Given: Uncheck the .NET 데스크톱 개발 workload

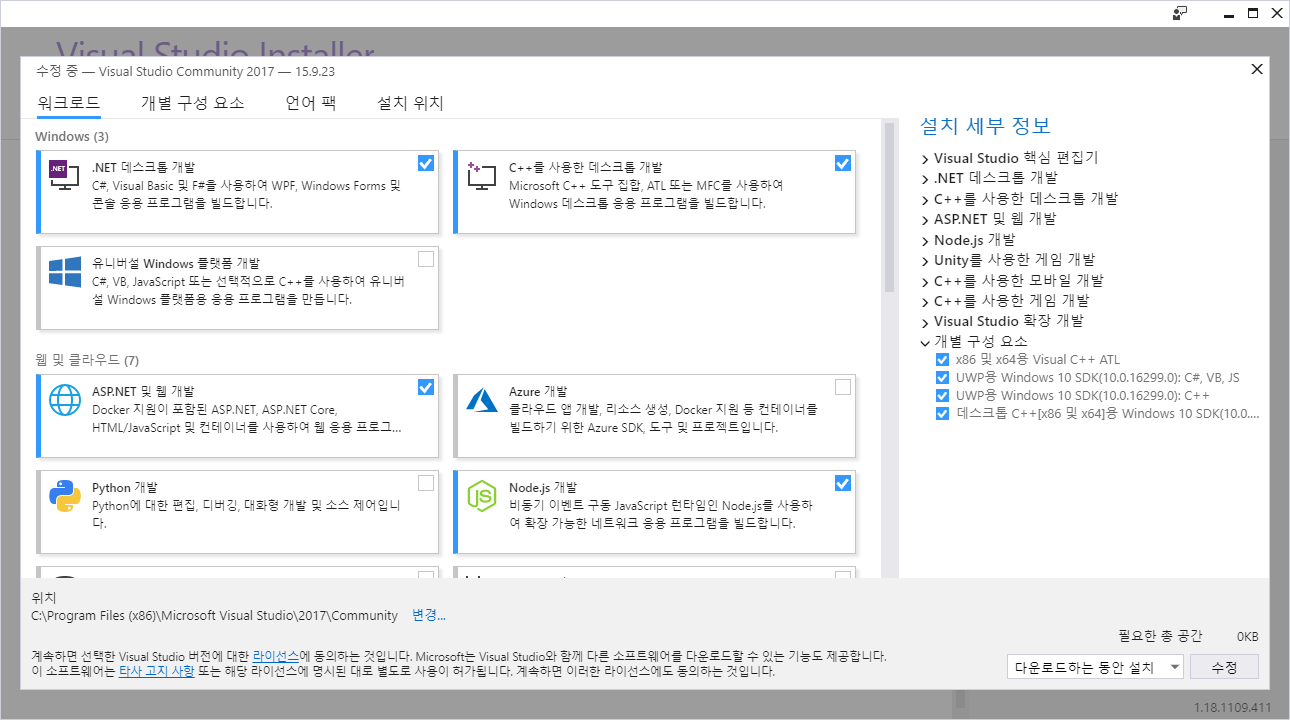Looking at the screenshot, I should [x=426, y=163].
